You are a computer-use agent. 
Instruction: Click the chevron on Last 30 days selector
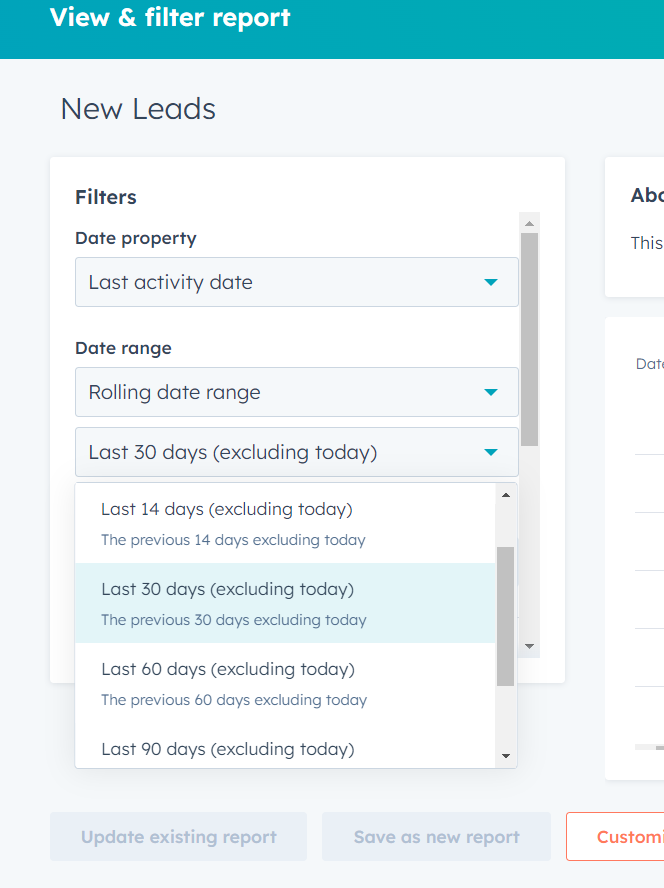491,452
